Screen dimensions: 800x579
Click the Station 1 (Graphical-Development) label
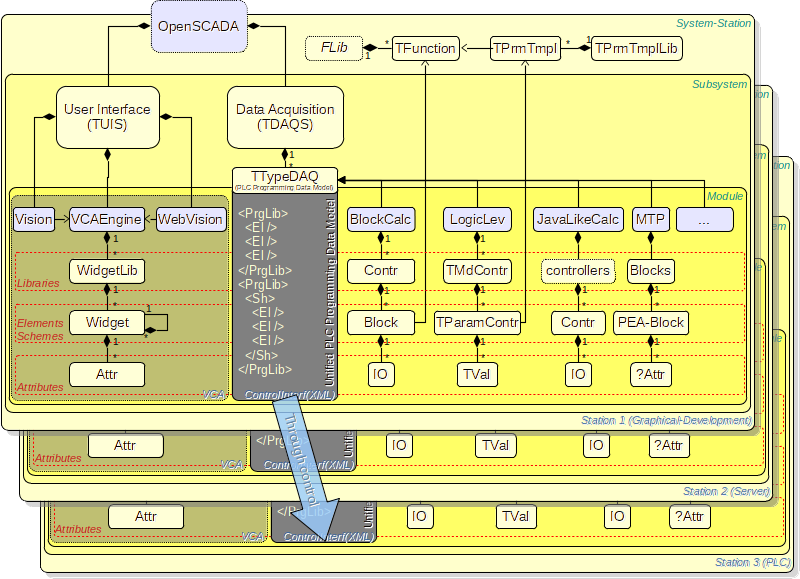point(666,420)
